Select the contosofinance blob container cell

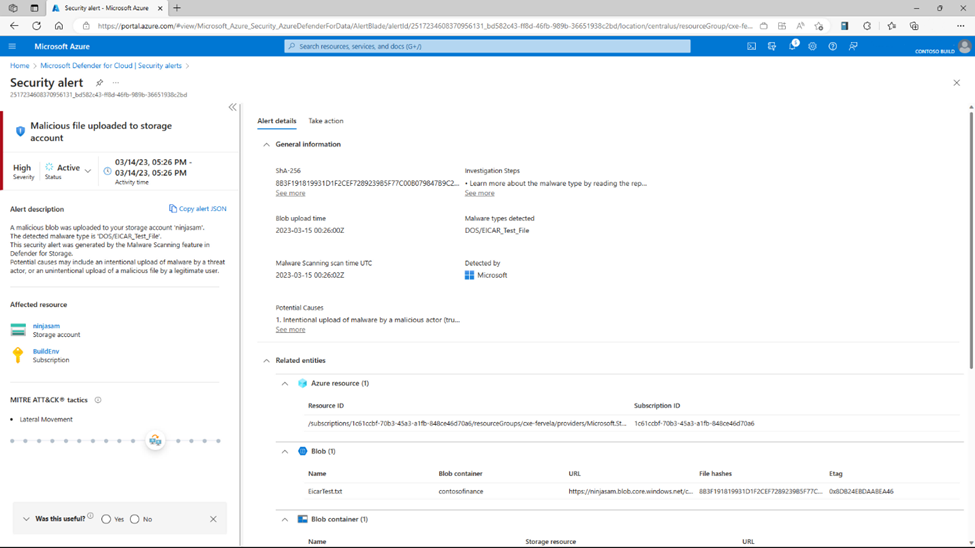tap(461, 491)
